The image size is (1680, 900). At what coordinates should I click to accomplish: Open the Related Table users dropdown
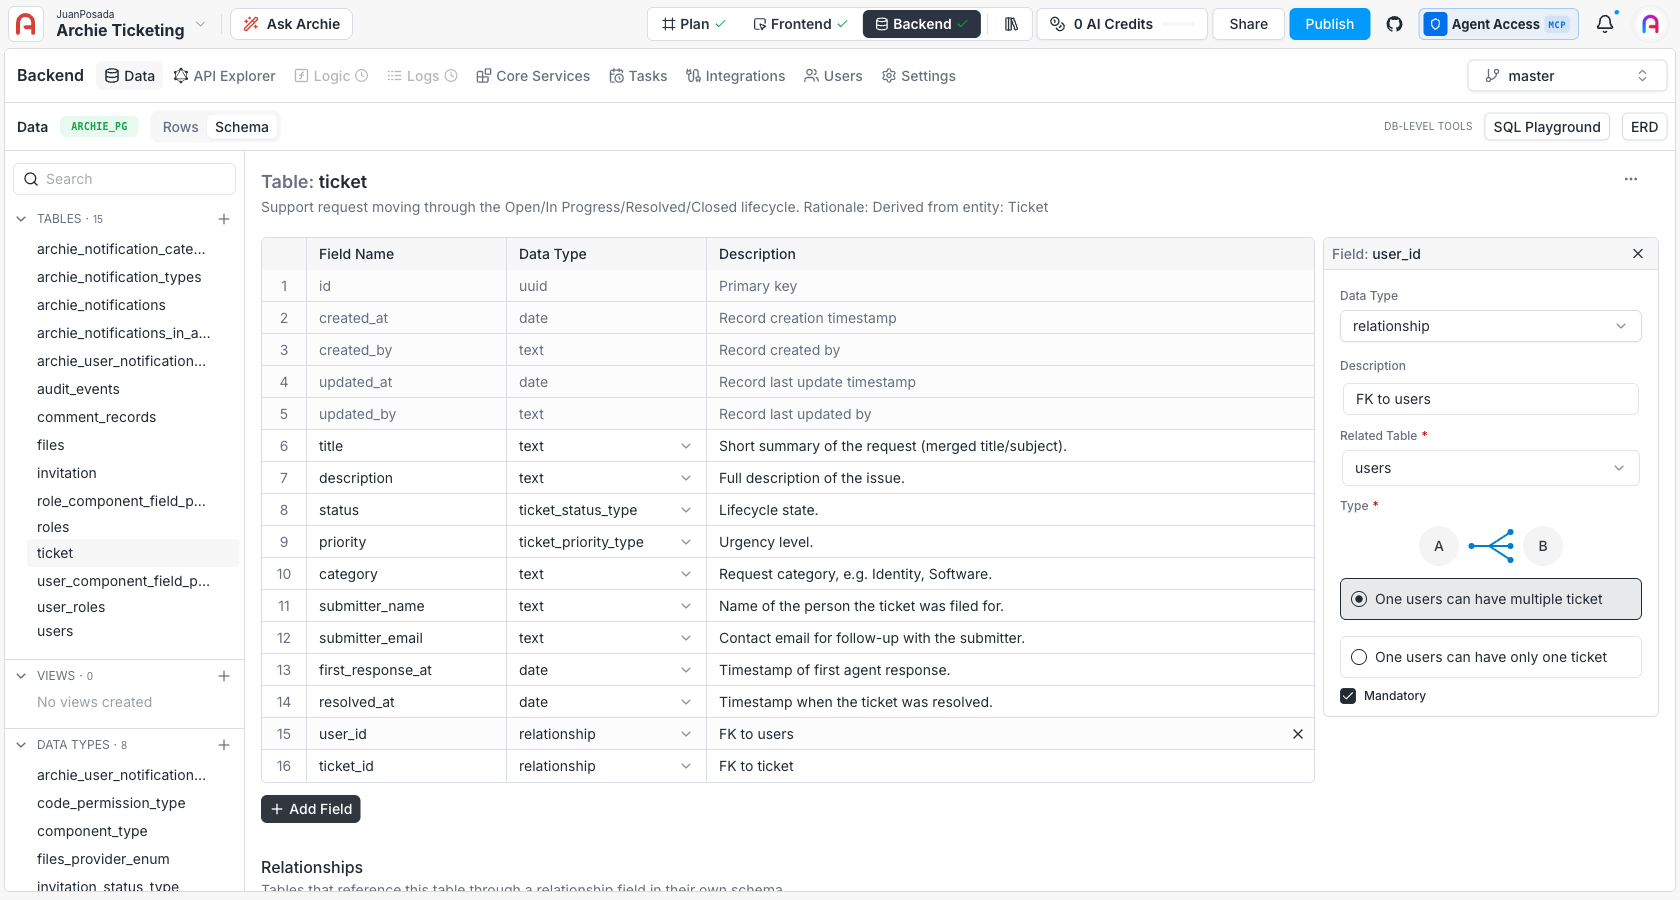pyautogui.click(x=1491, y=468)
